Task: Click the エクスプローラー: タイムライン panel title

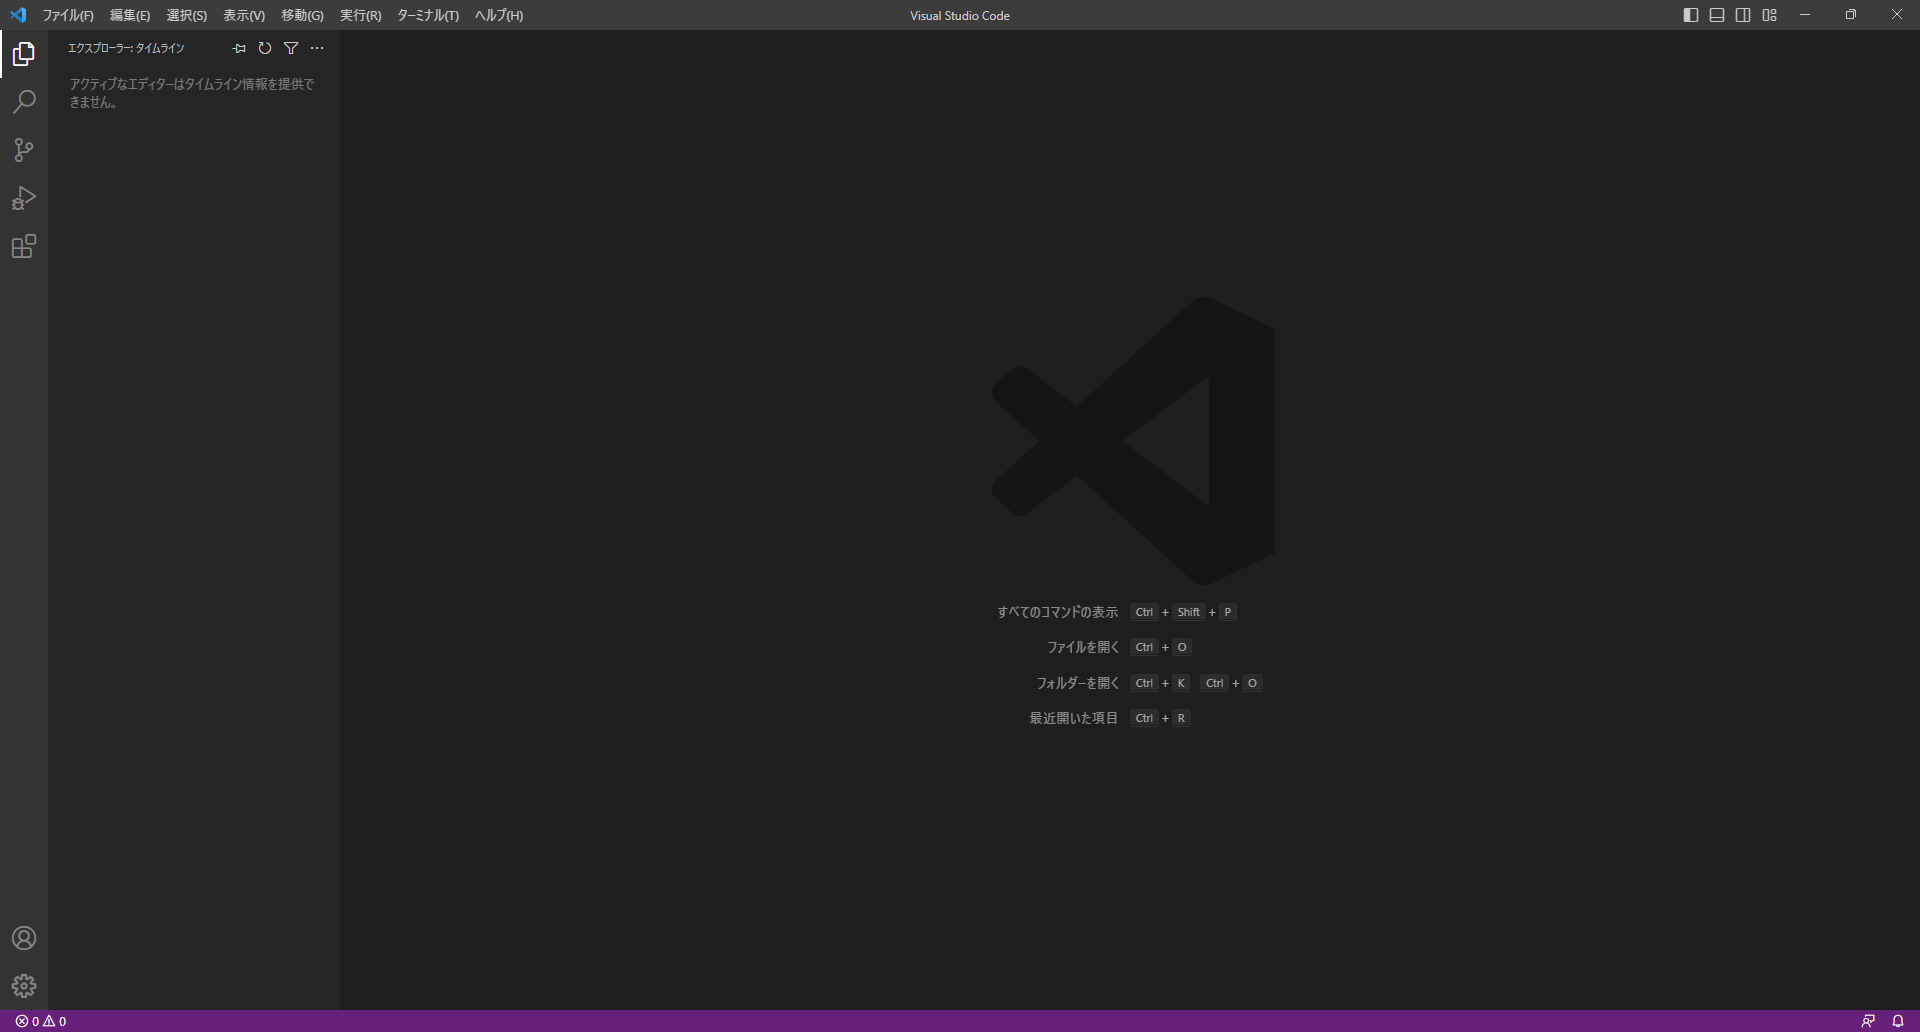Action: point(126,48)
